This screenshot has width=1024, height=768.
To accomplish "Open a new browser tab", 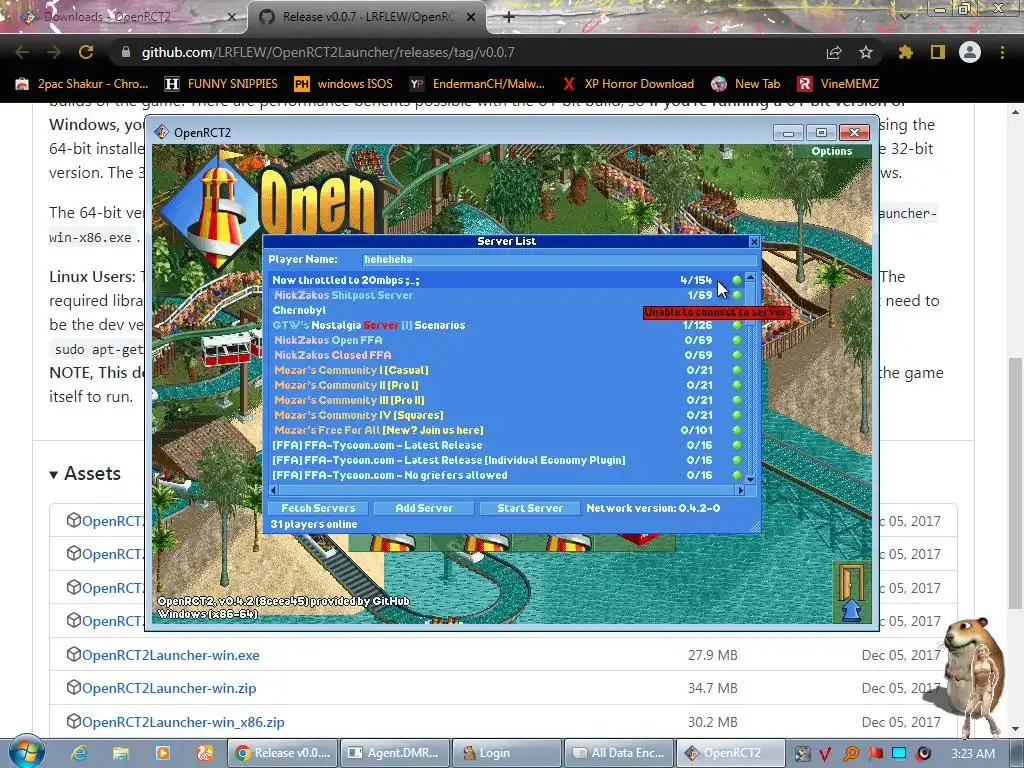I will point(509,17).
